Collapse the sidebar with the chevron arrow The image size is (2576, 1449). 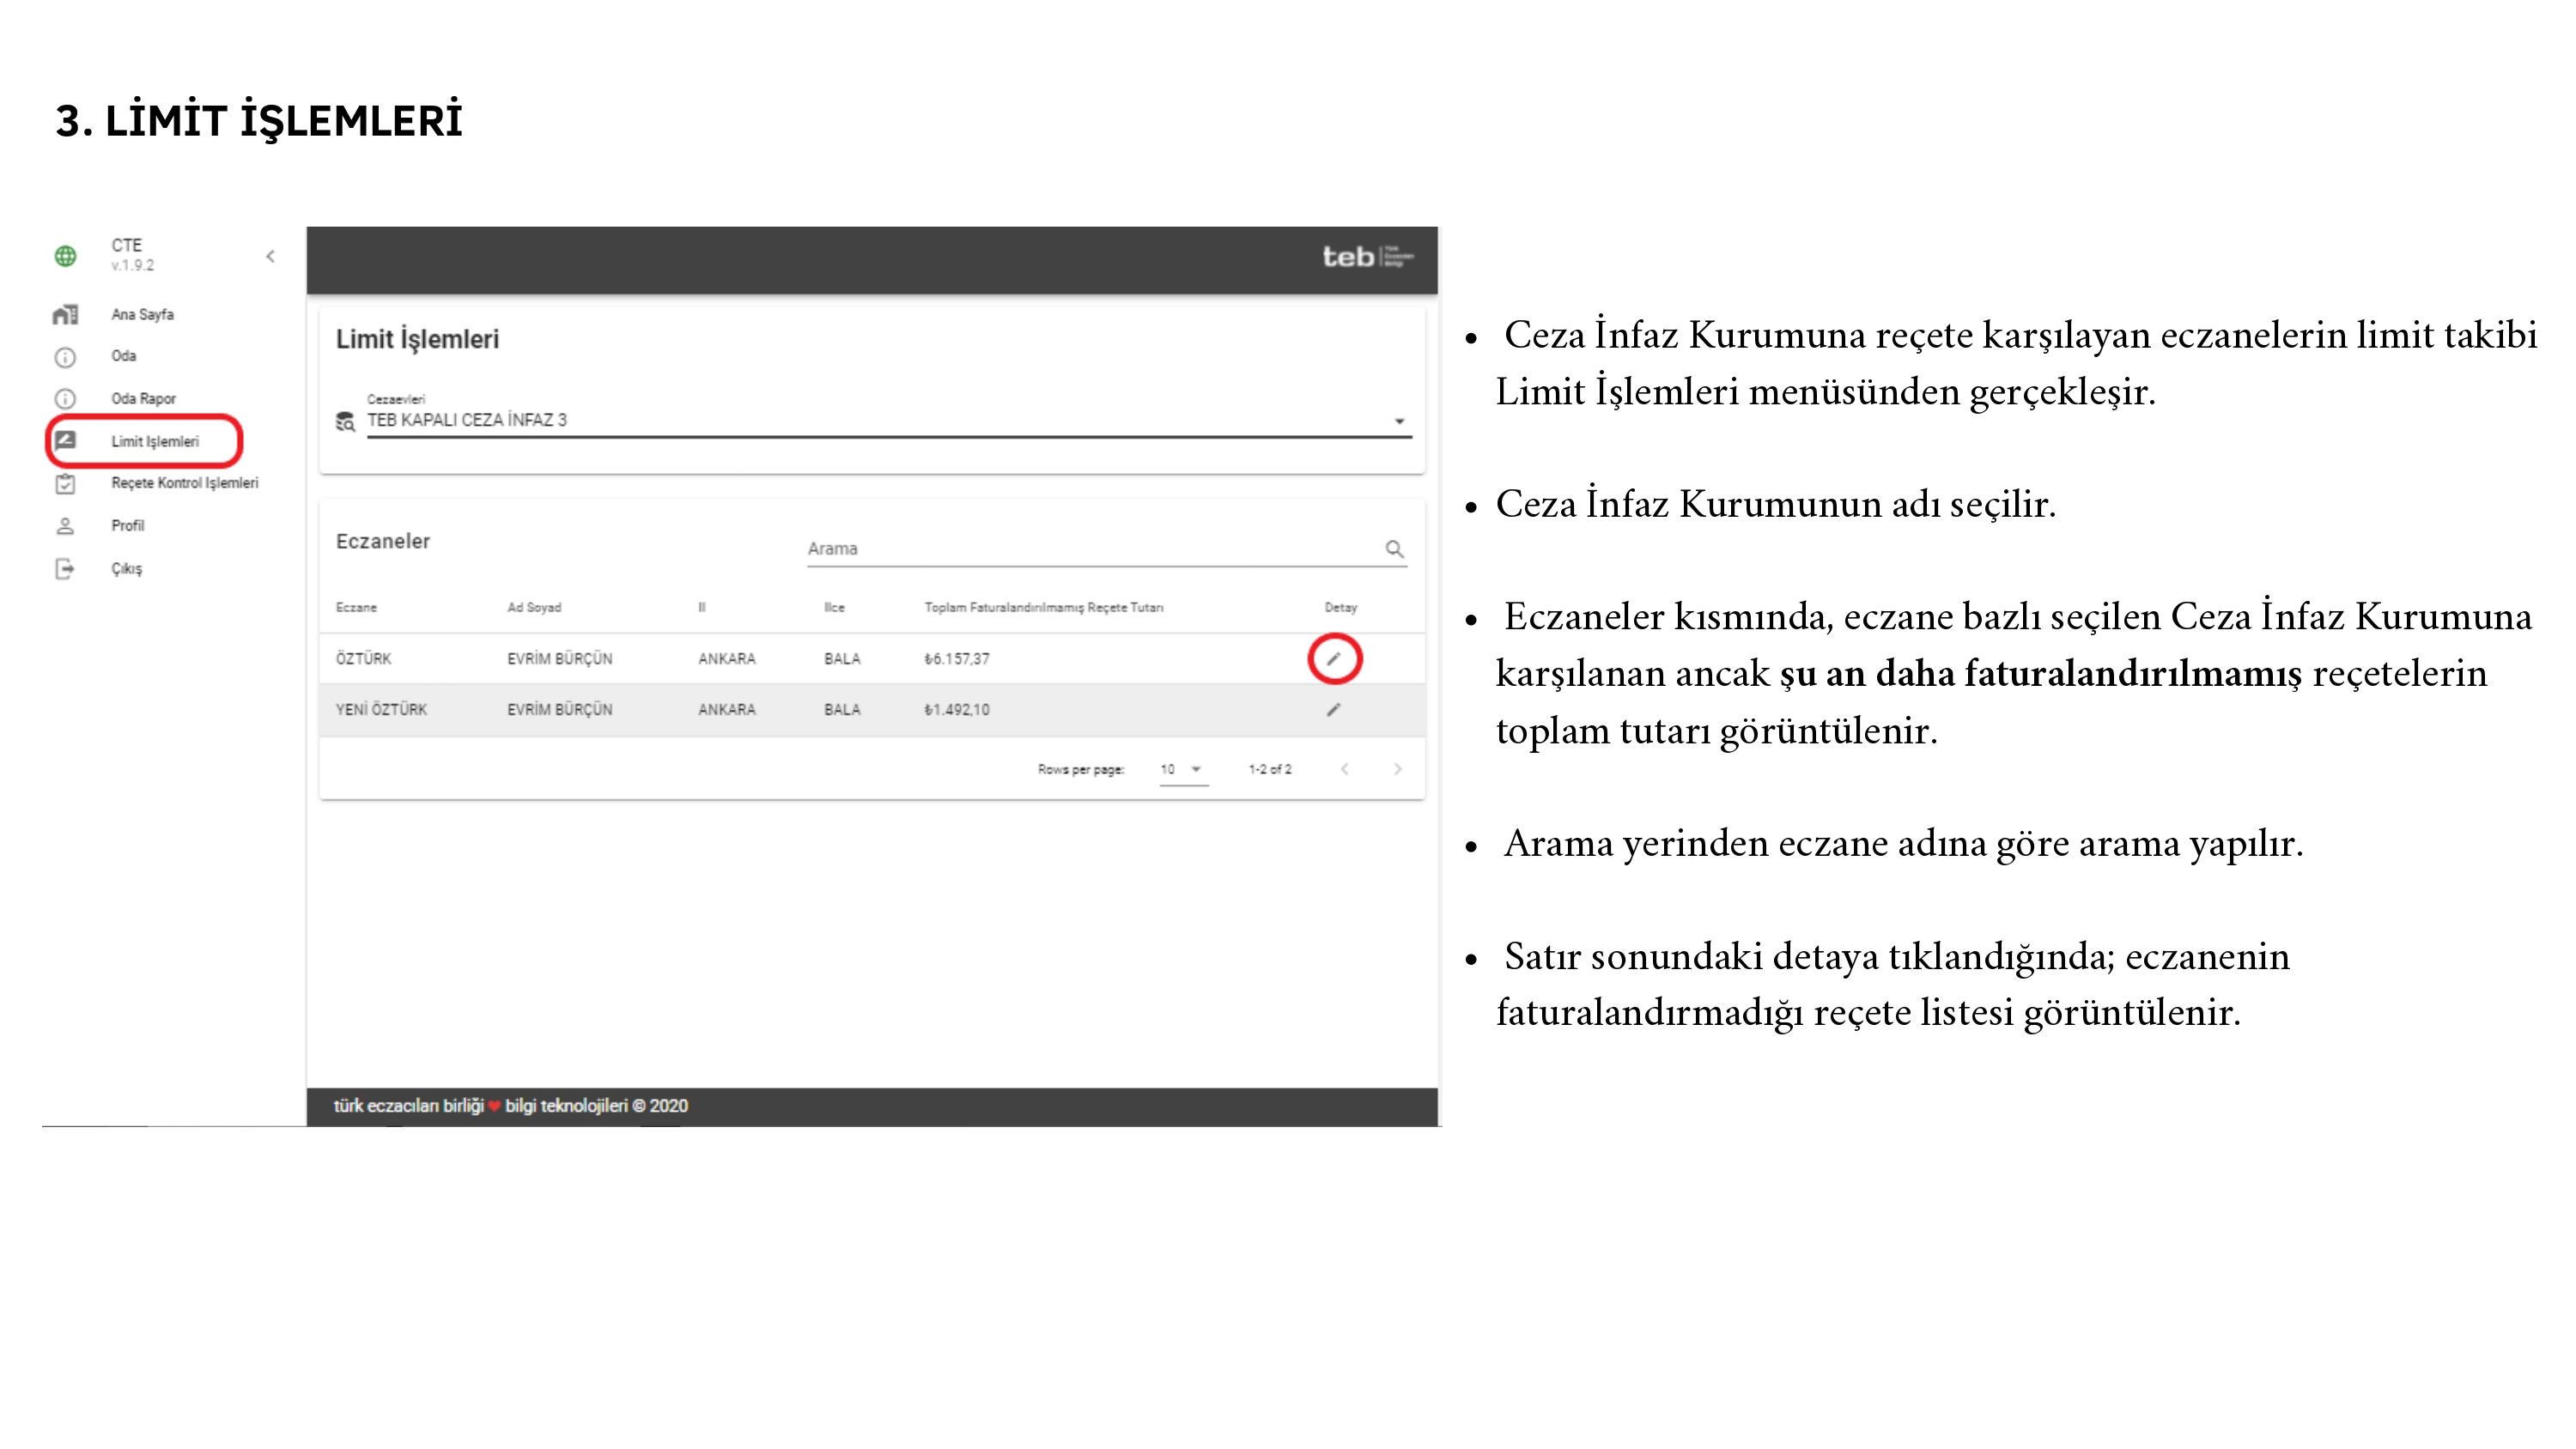pyautogui.click(x=270, y=257)
